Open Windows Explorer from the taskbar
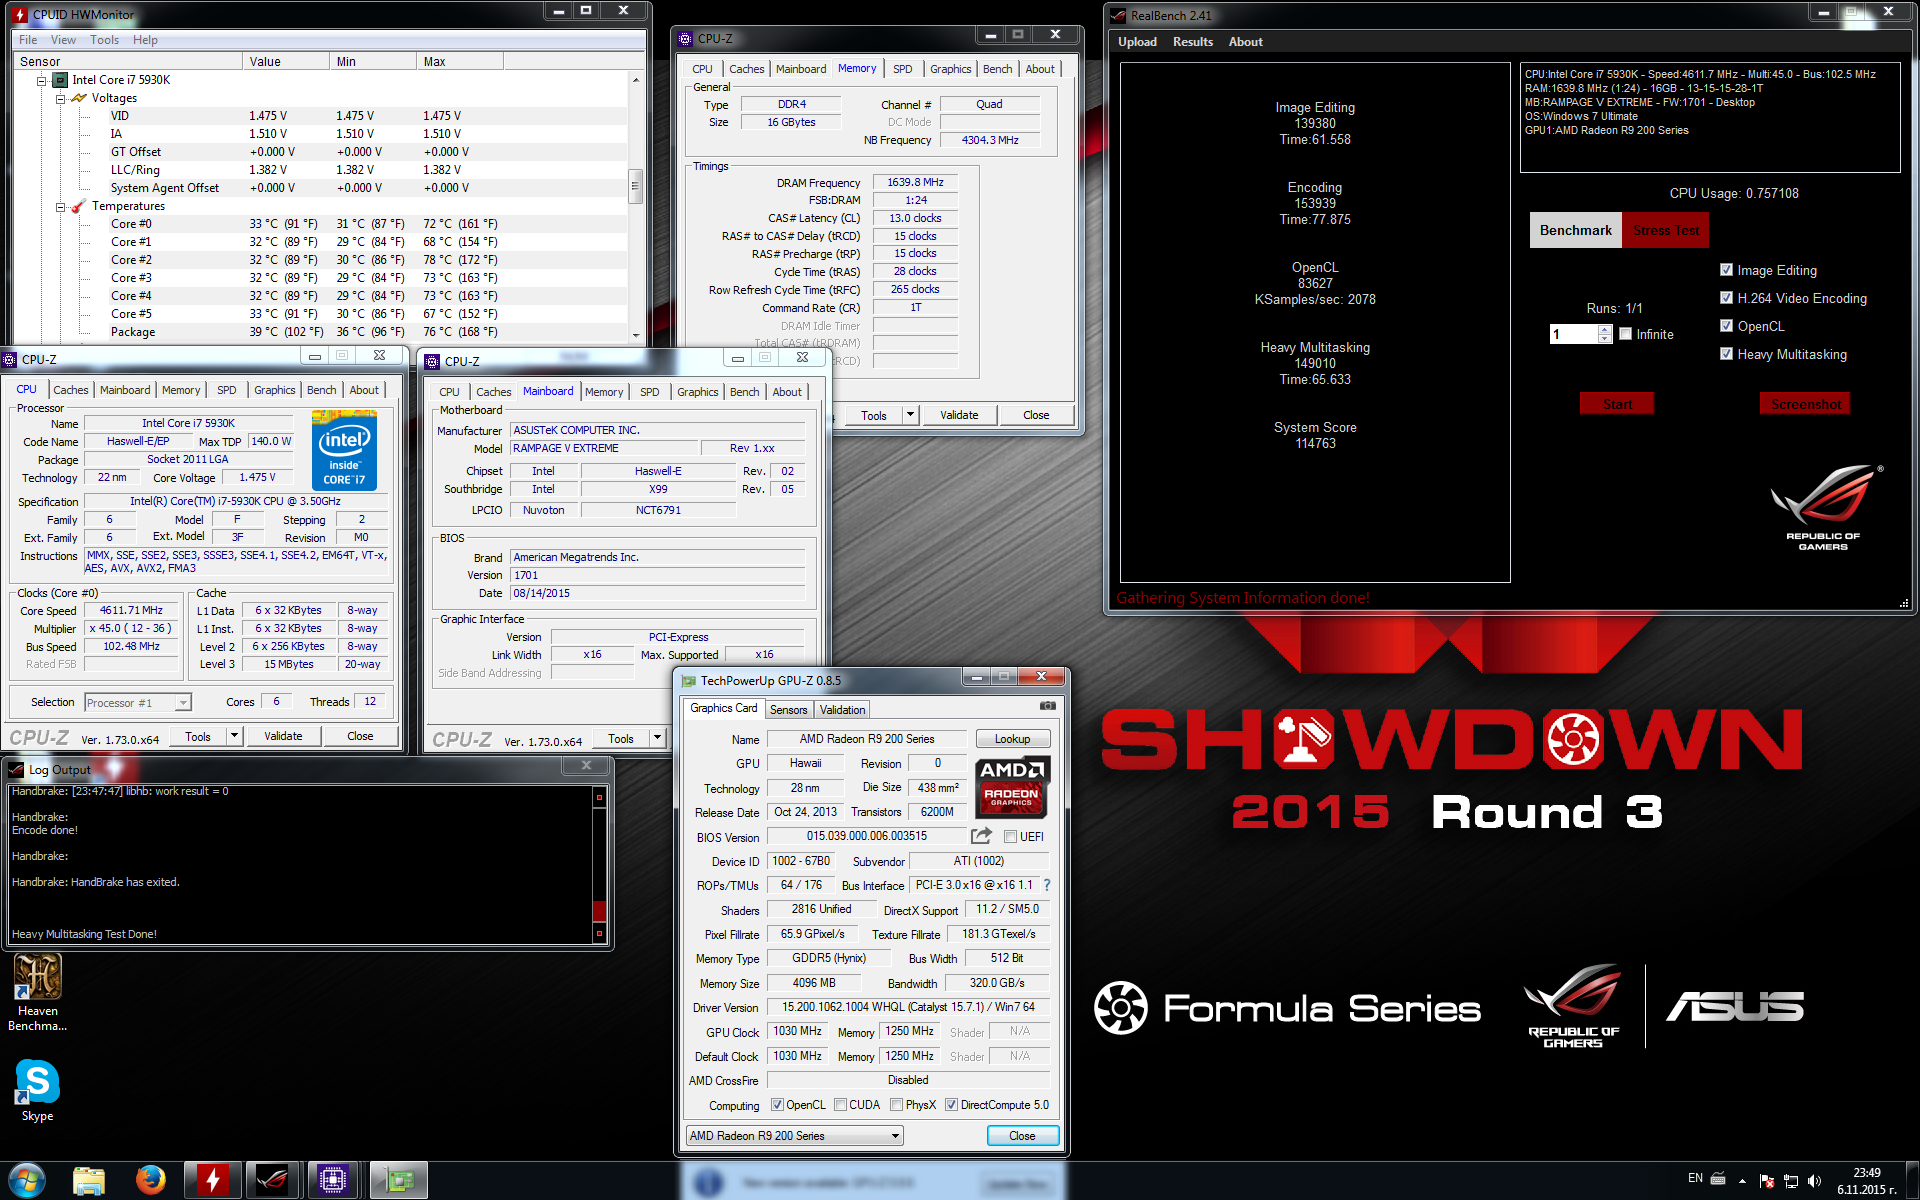This screenshot has height=1200, width=1920. click(89, 1181)
